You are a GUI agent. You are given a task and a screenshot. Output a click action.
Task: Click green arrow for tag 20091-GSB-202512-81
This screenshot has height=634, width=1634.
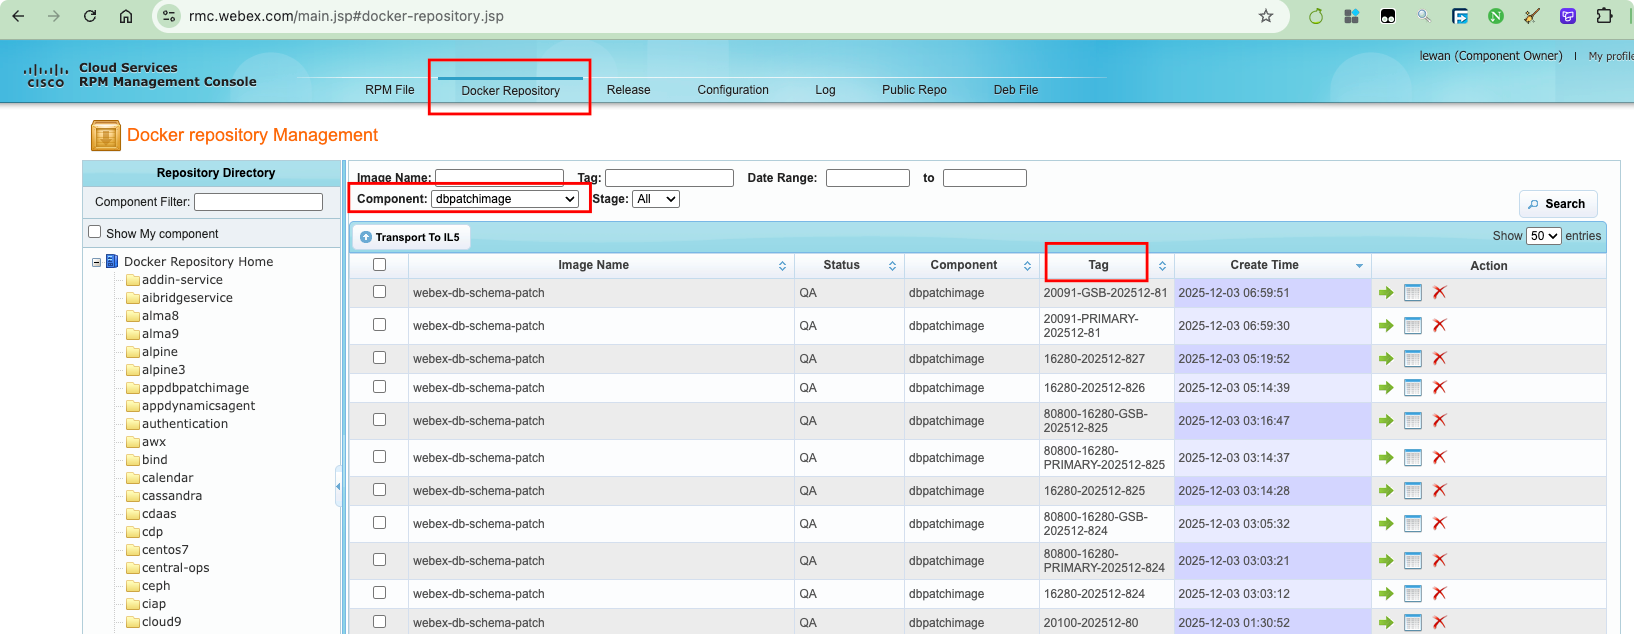pyautogui.click(x=1386, y=293)
